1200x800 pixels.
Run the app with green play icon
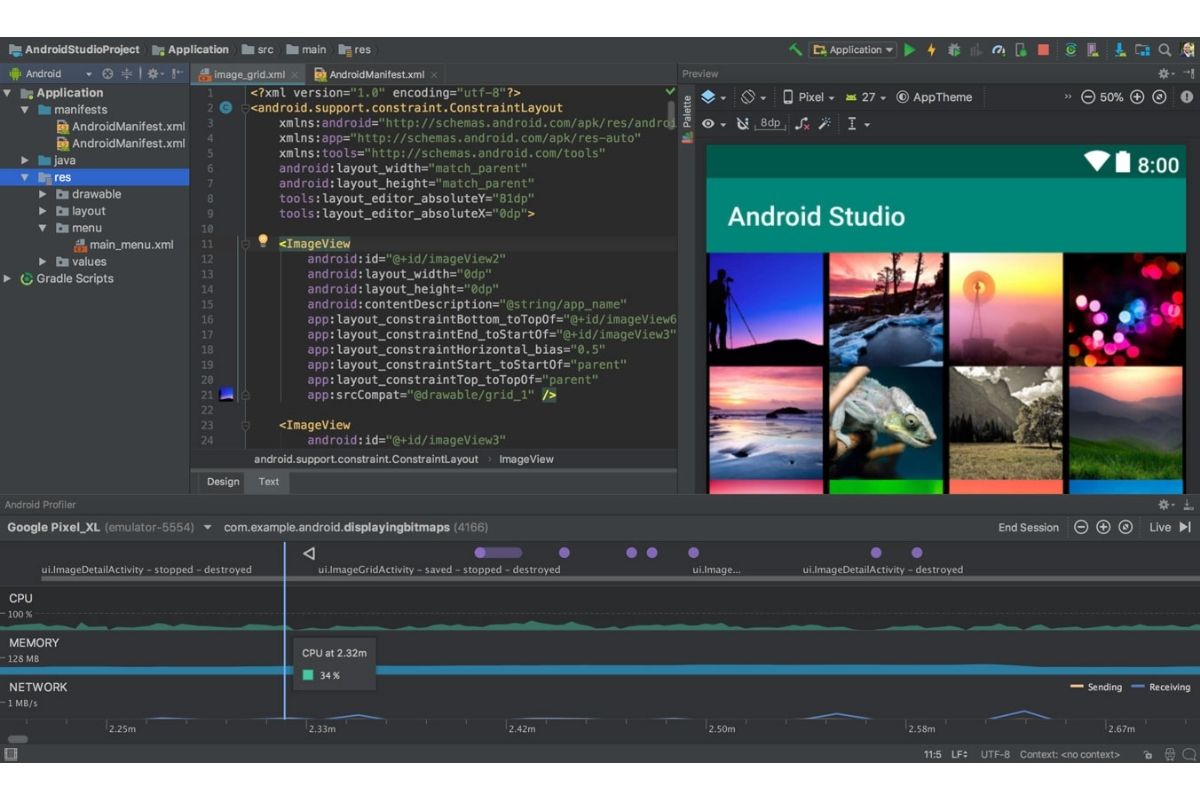(x=909, y=49)
